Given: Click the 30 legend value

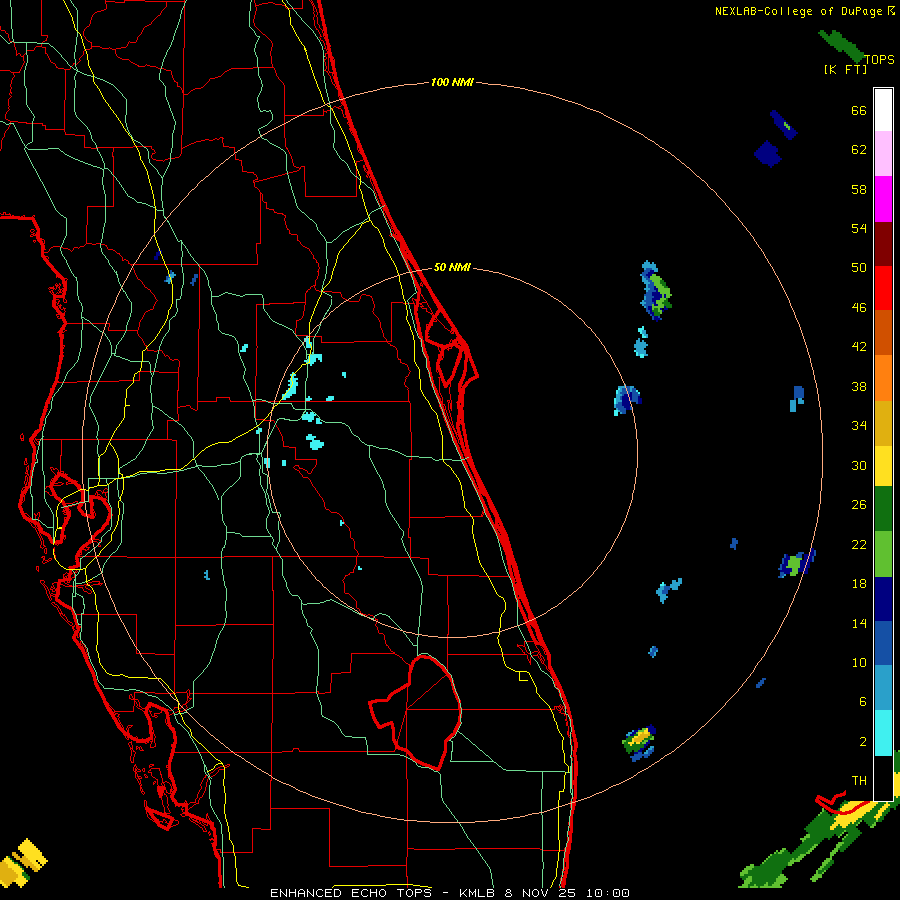Looking at the screenshot, I should point(859,465).
